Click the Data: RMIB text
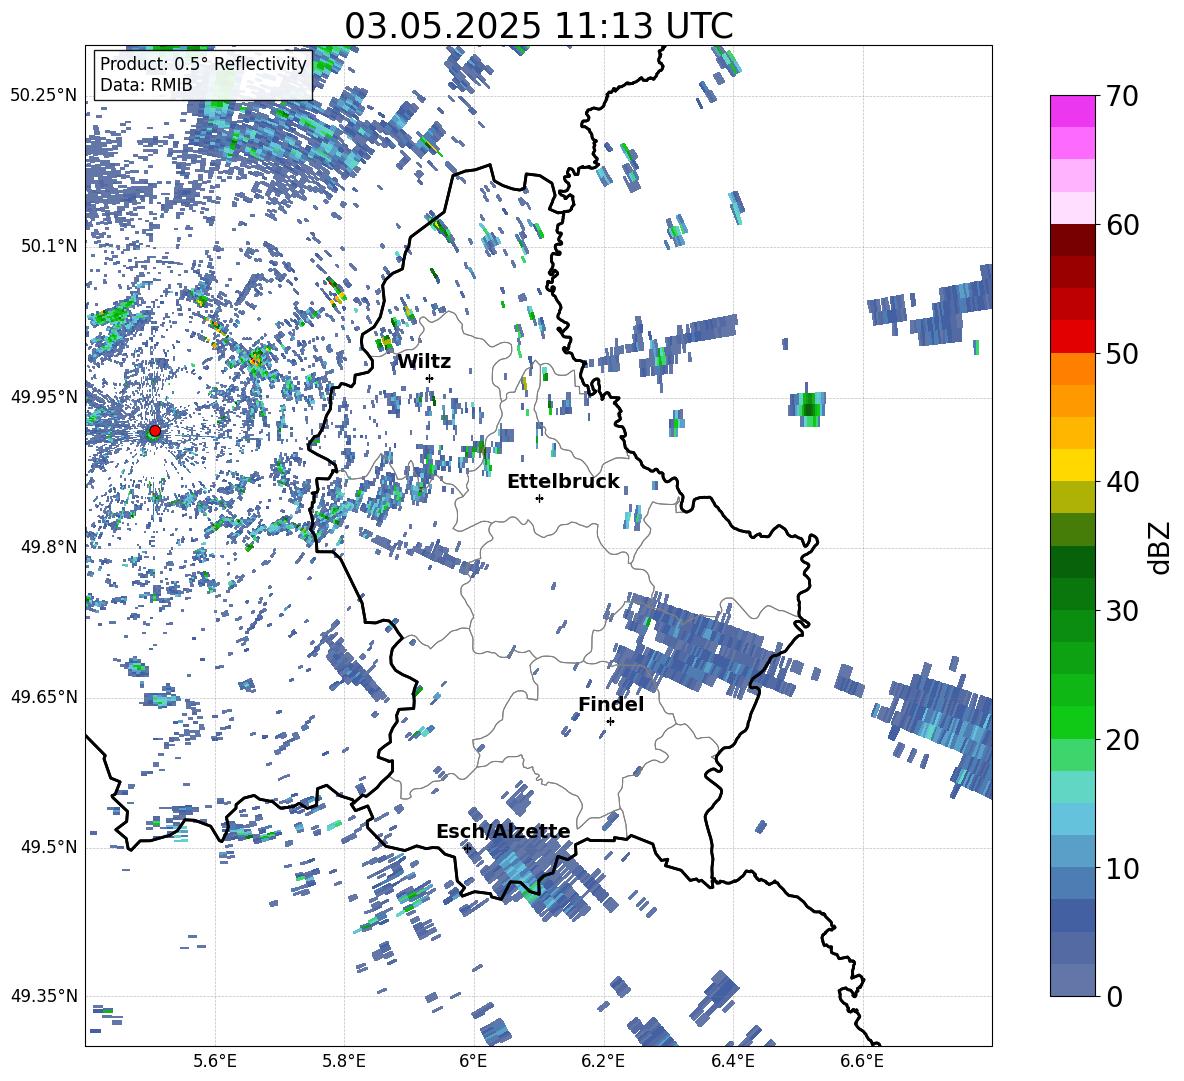 pos(146,85)
